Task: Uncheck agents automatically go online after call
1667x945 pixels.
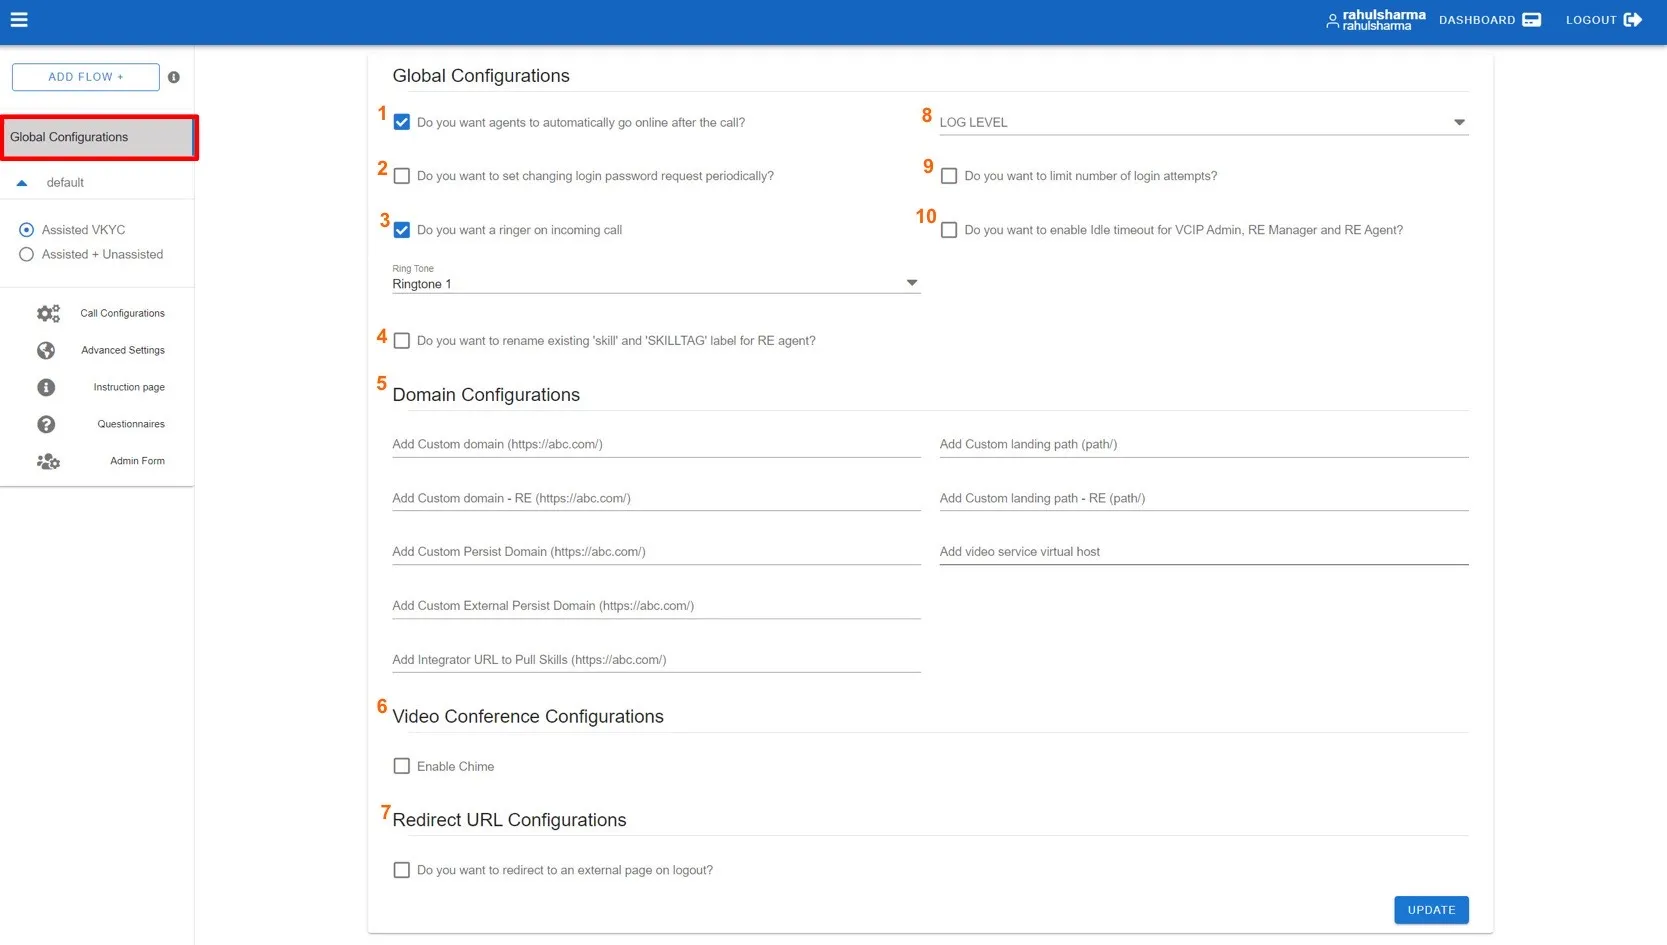Action: (x=402, y=122)
